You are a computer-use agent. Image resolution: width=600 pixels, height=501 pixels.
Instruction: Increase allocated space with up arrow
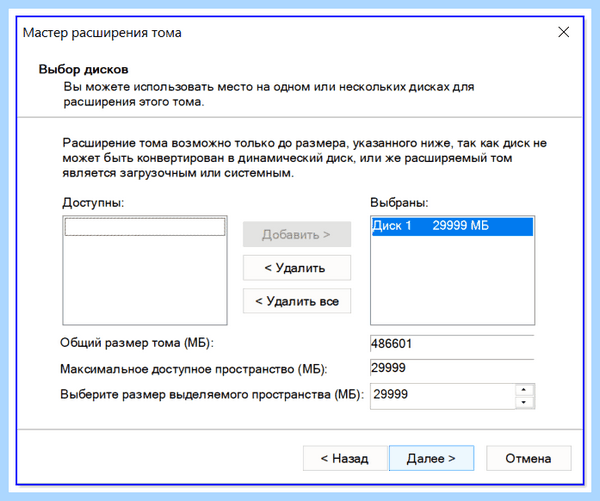coord(525,390)
